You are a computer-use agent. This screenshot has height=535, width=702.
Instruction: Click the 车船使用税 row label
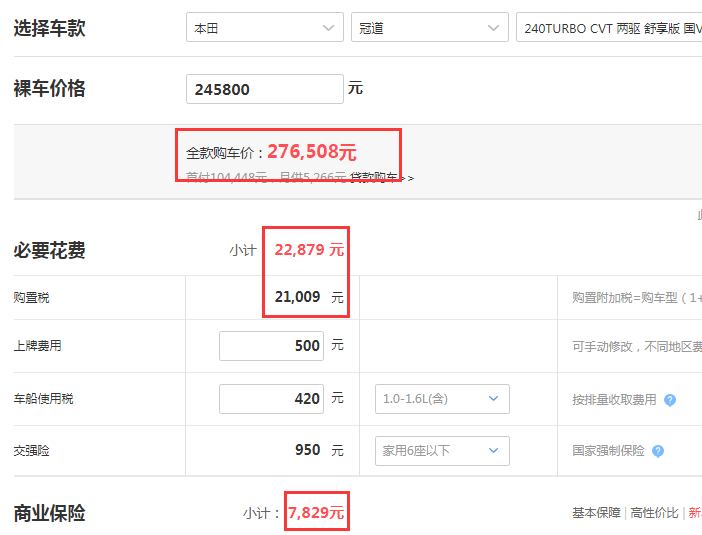[x=43, y=398]
